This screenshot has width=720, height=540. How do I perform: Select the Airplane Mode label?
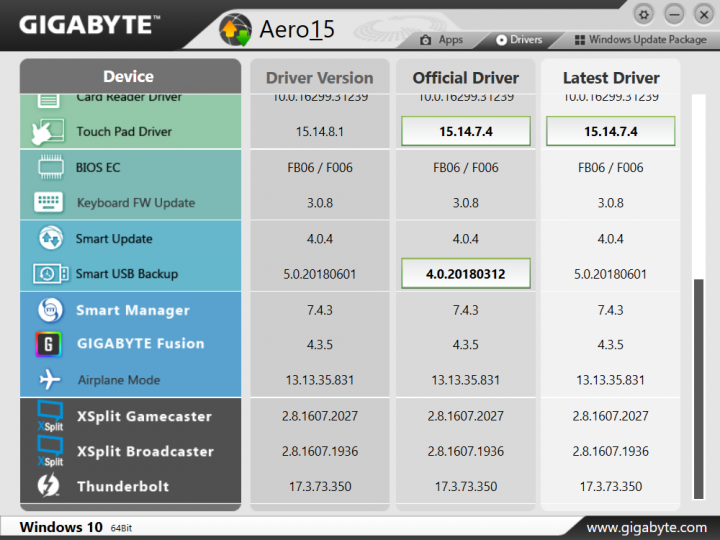119,380
